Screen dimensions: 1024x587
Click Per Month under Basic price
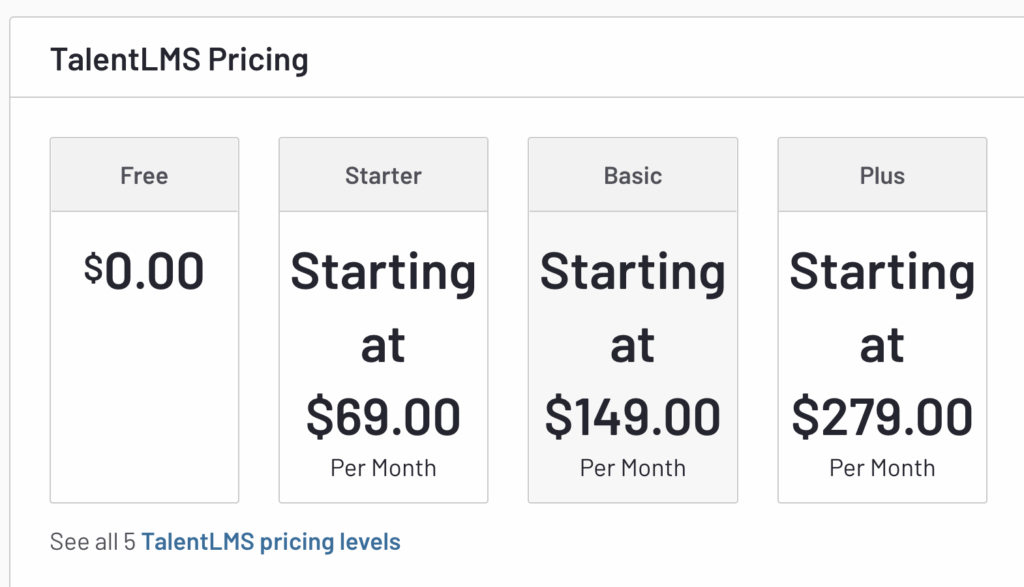point(633,468)
